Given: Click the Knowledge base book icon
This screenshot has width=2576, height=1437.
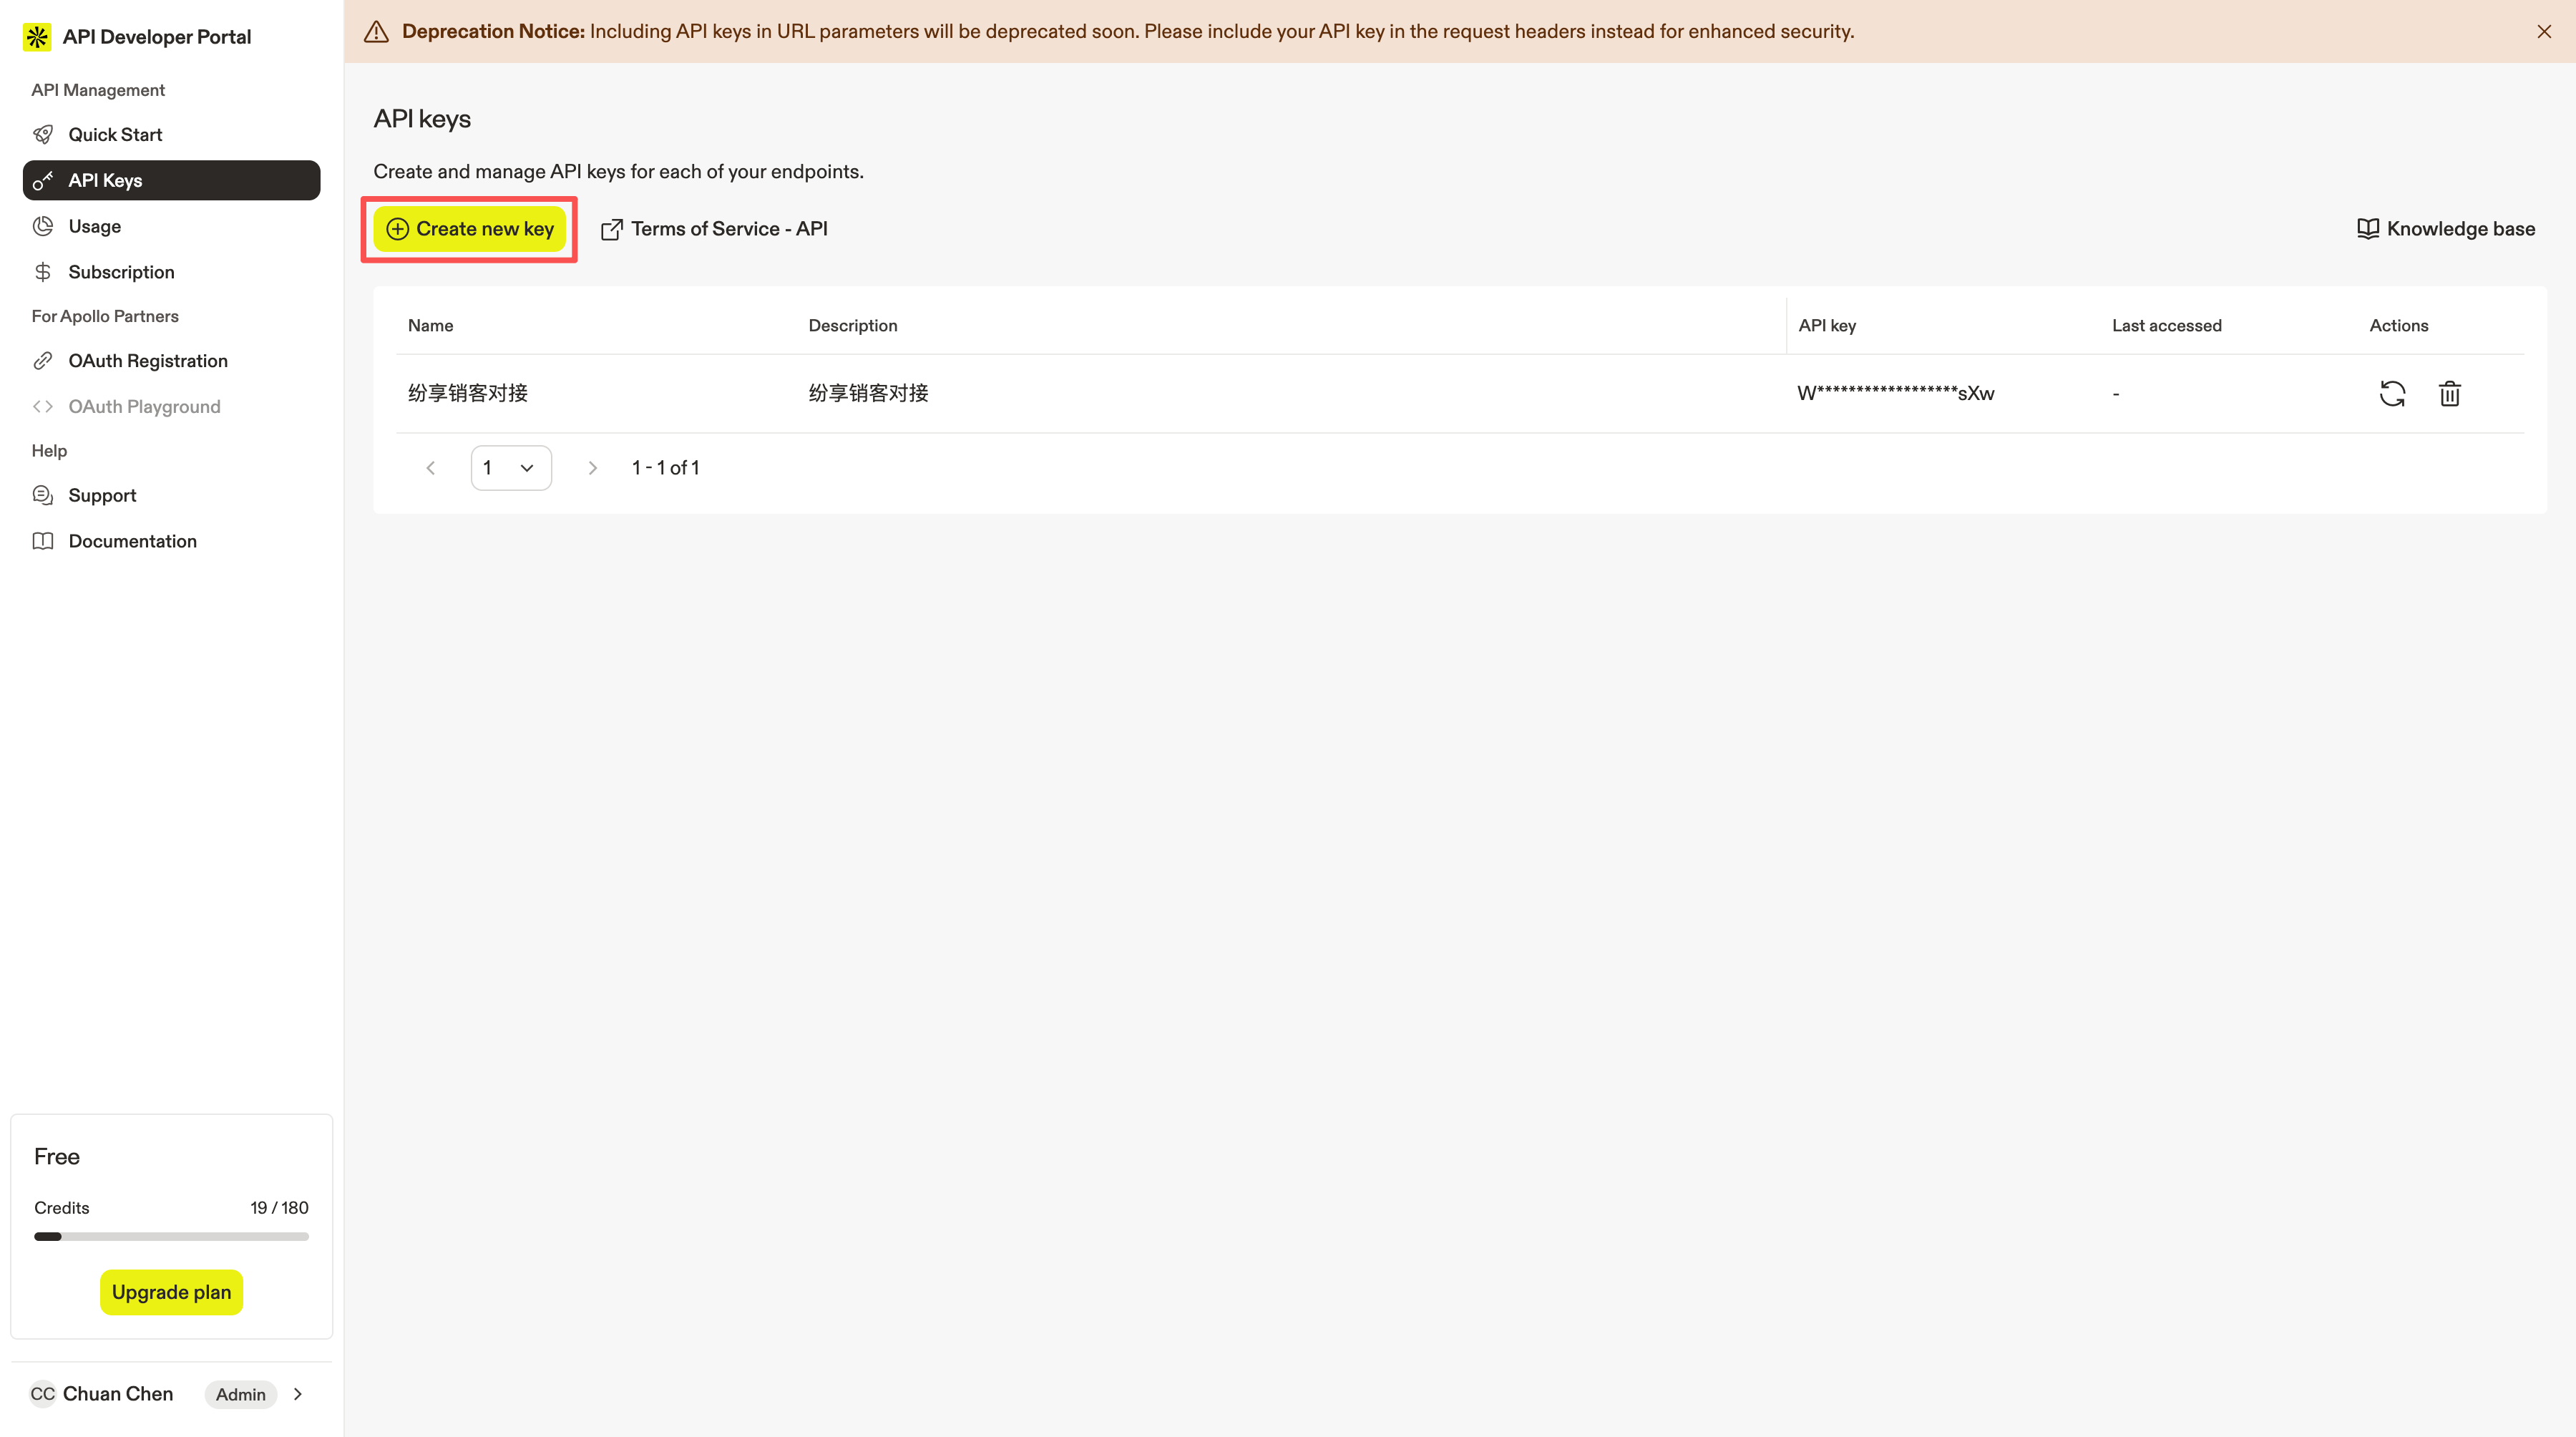Looking at the screenshot, I should point(2367,229).
